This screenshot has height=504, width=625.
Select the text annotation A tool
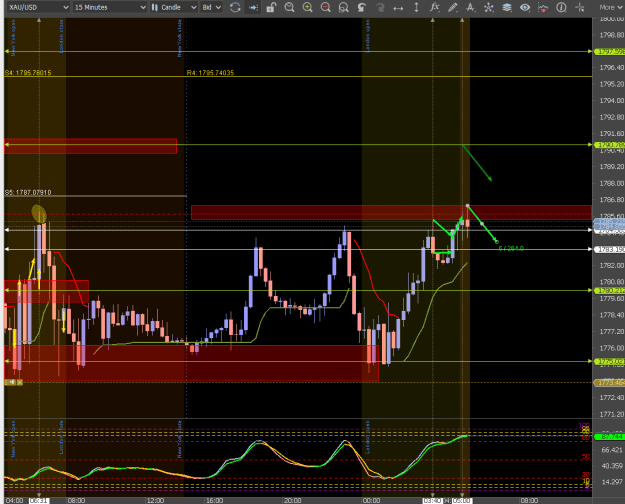click(471, 7)
